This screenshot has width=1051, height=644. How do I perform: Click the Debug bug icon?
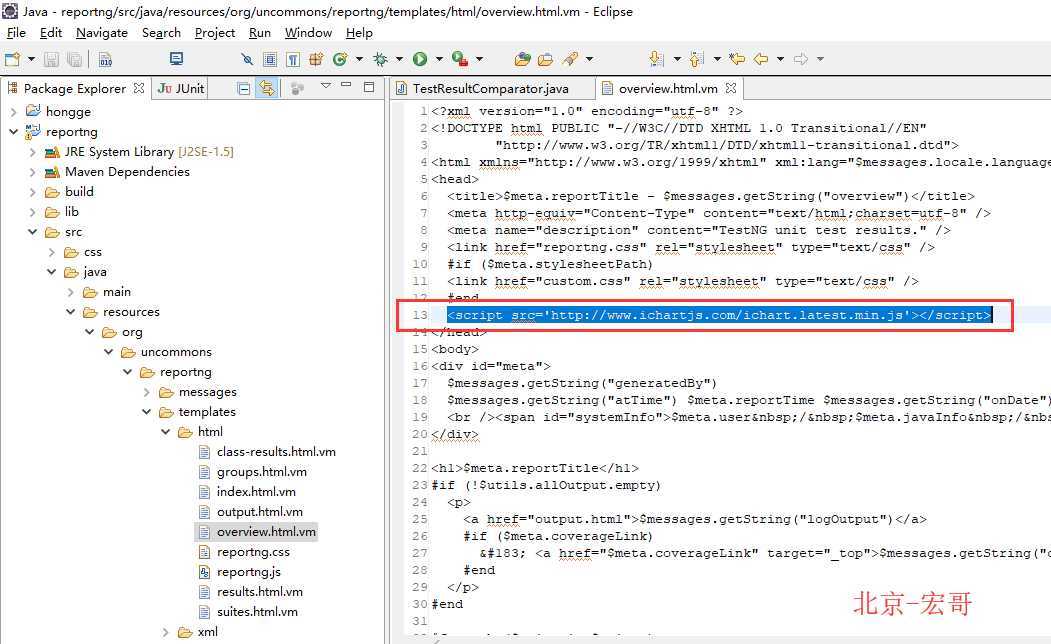click(380, 60)
